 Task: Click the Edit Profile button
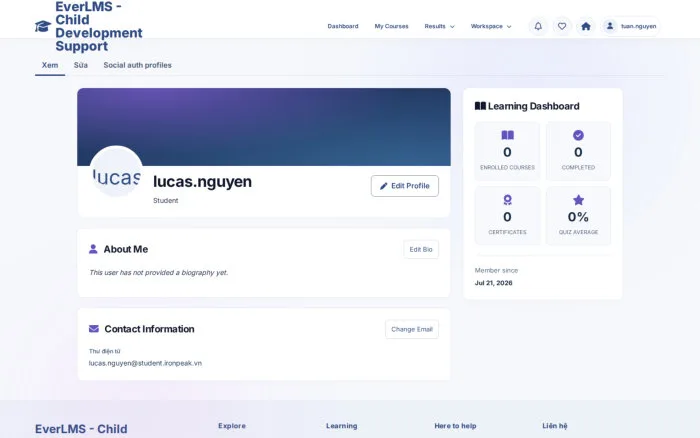click(404, 186)
